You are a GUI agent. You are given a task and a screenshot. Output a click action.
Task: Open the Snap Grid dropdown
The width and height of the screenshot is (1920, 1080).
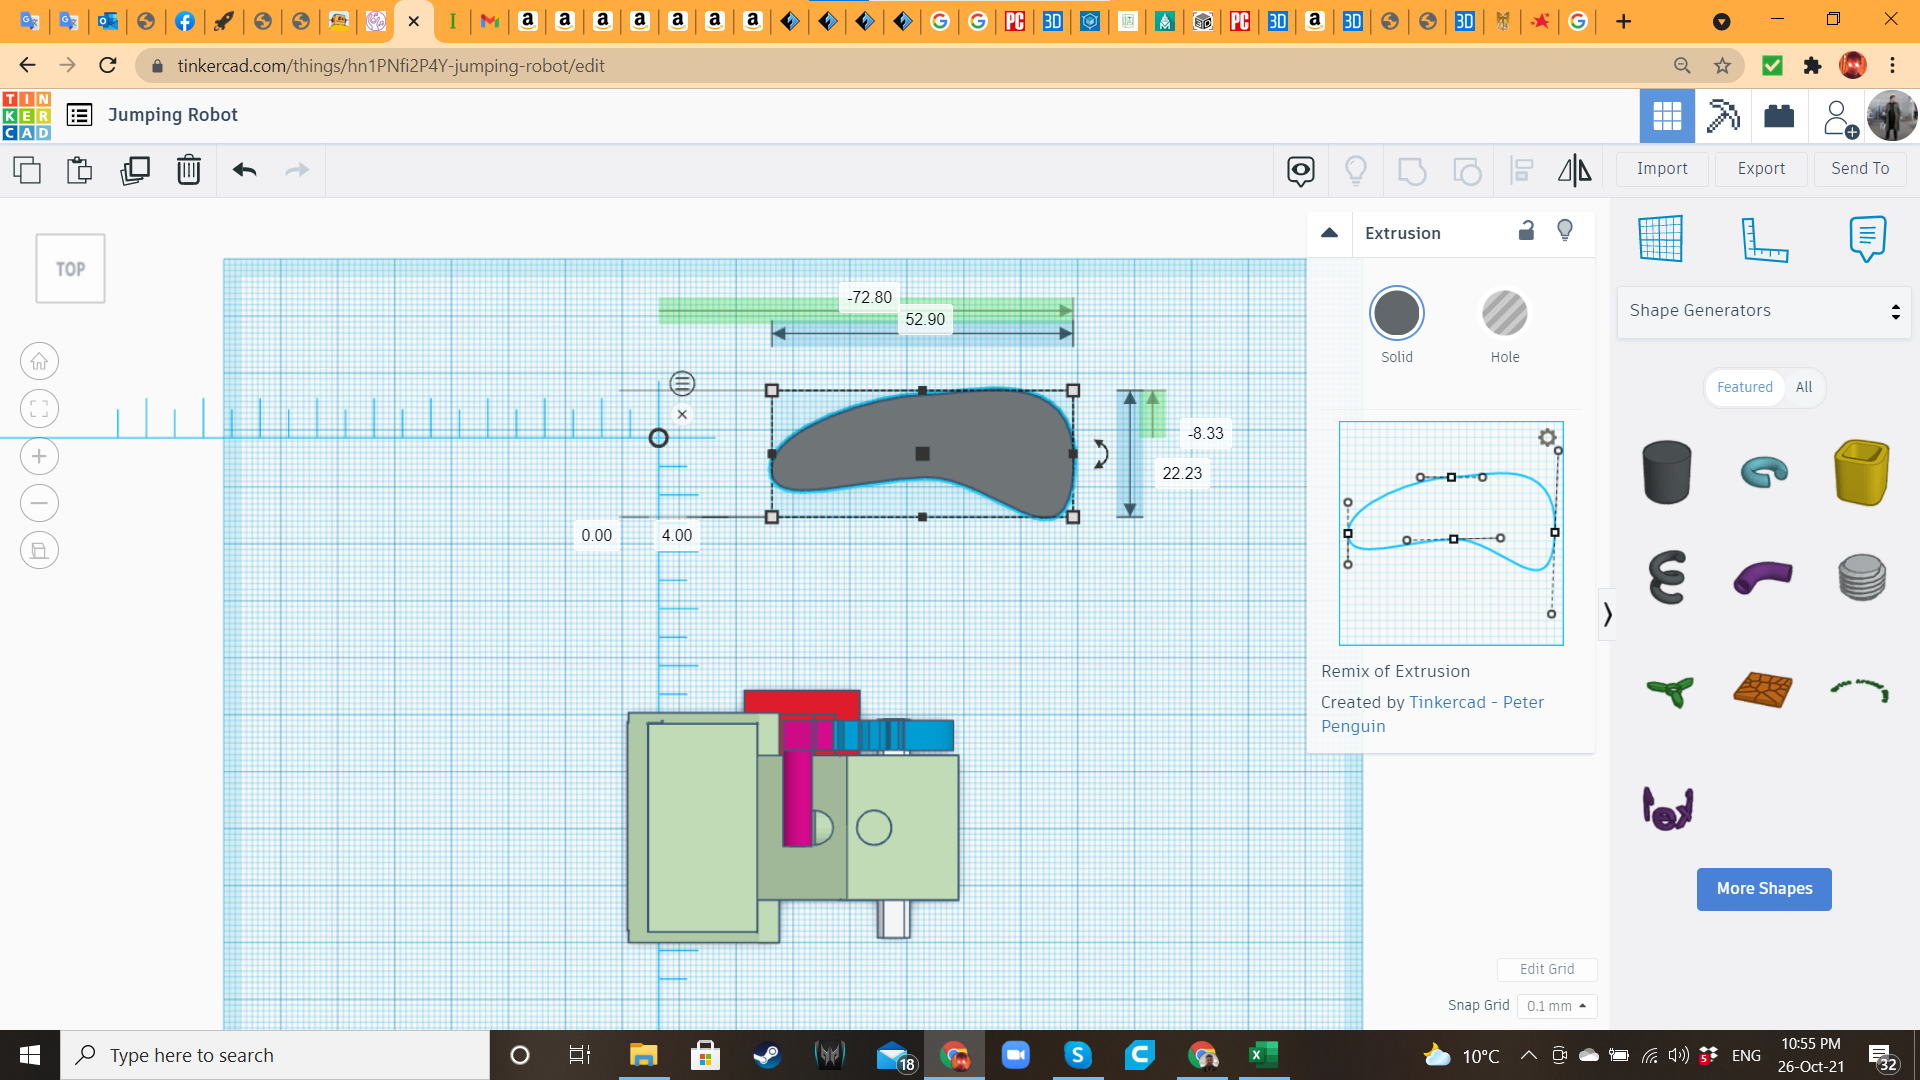1556,1006
